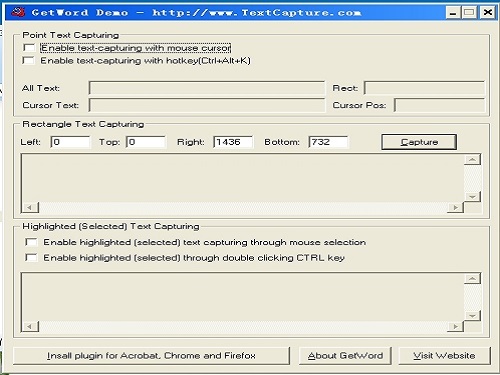The height and width of the screenshot is (375, 500).
Task: Install plugin for Acrobat, Chrome and Firefox
Action: (151, 356)
